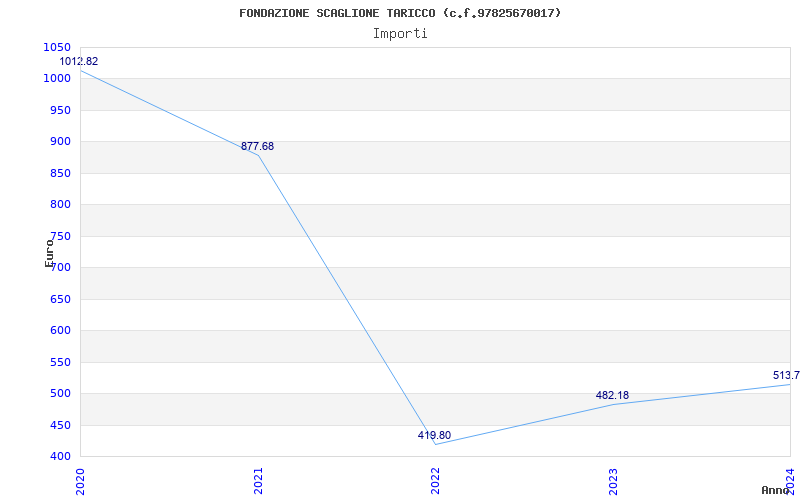Click the 650 y-axis tick label
The image size is (800, 500).
60,299
